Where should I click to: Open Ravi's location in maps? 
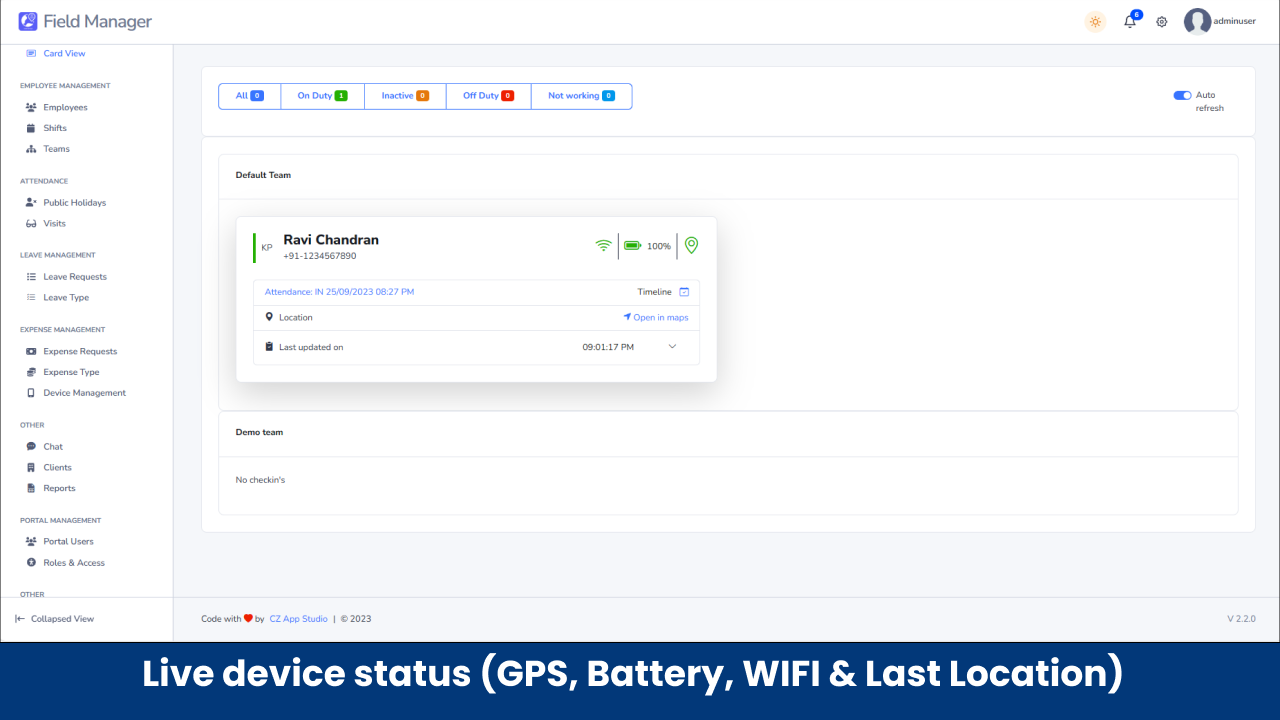tap(655, 317)
